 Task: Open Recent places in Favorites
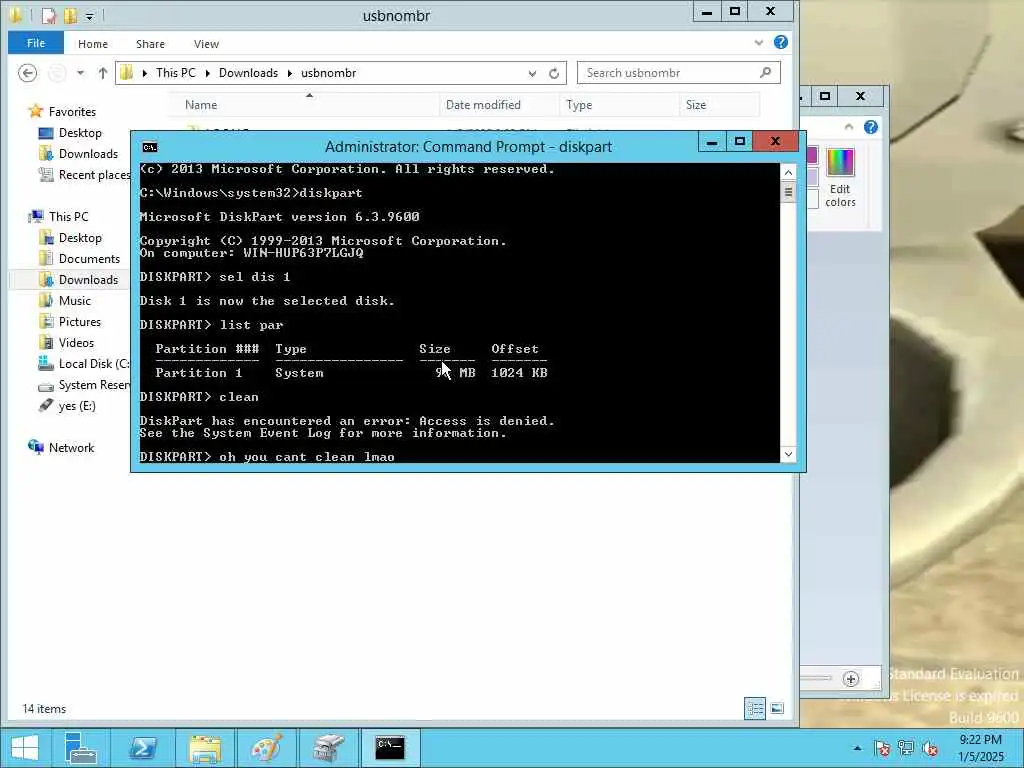[94, 174]
